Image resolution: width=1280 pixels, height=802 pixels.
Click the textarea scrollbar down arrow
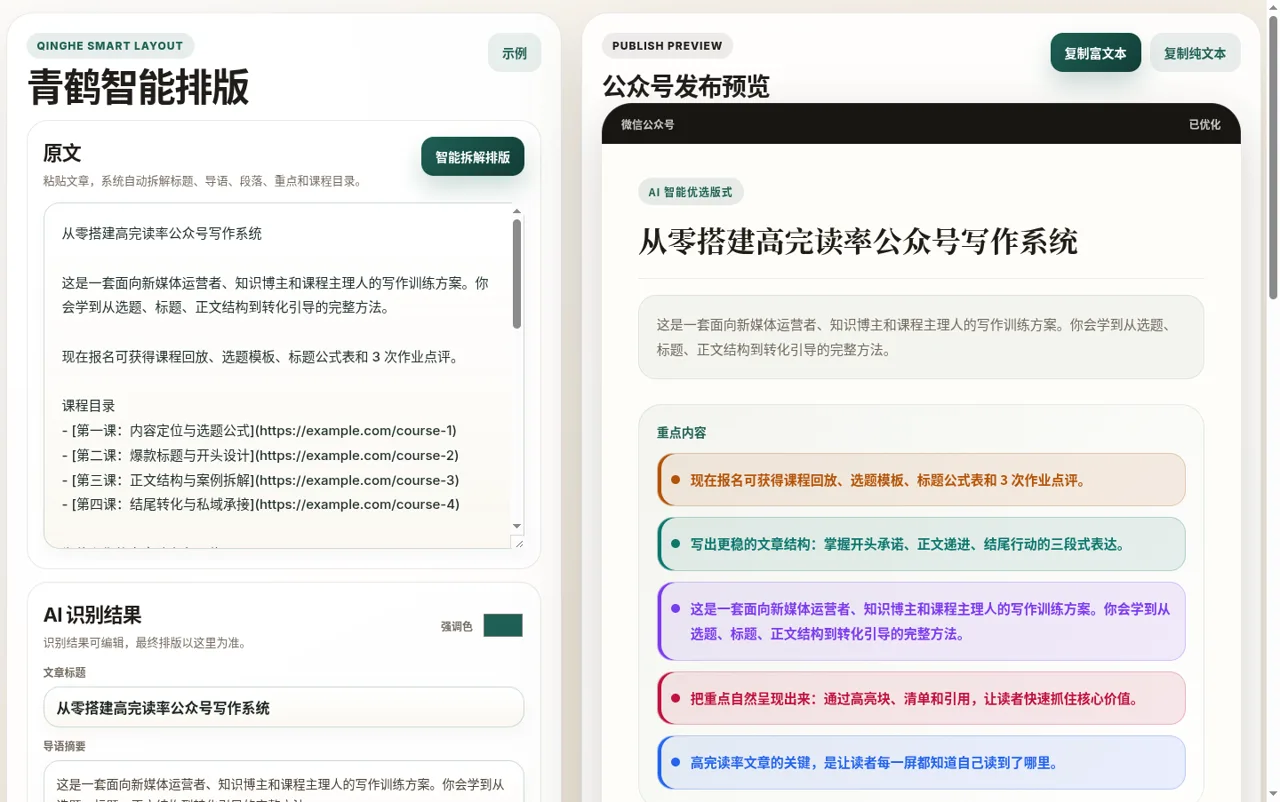click(517, 526)
